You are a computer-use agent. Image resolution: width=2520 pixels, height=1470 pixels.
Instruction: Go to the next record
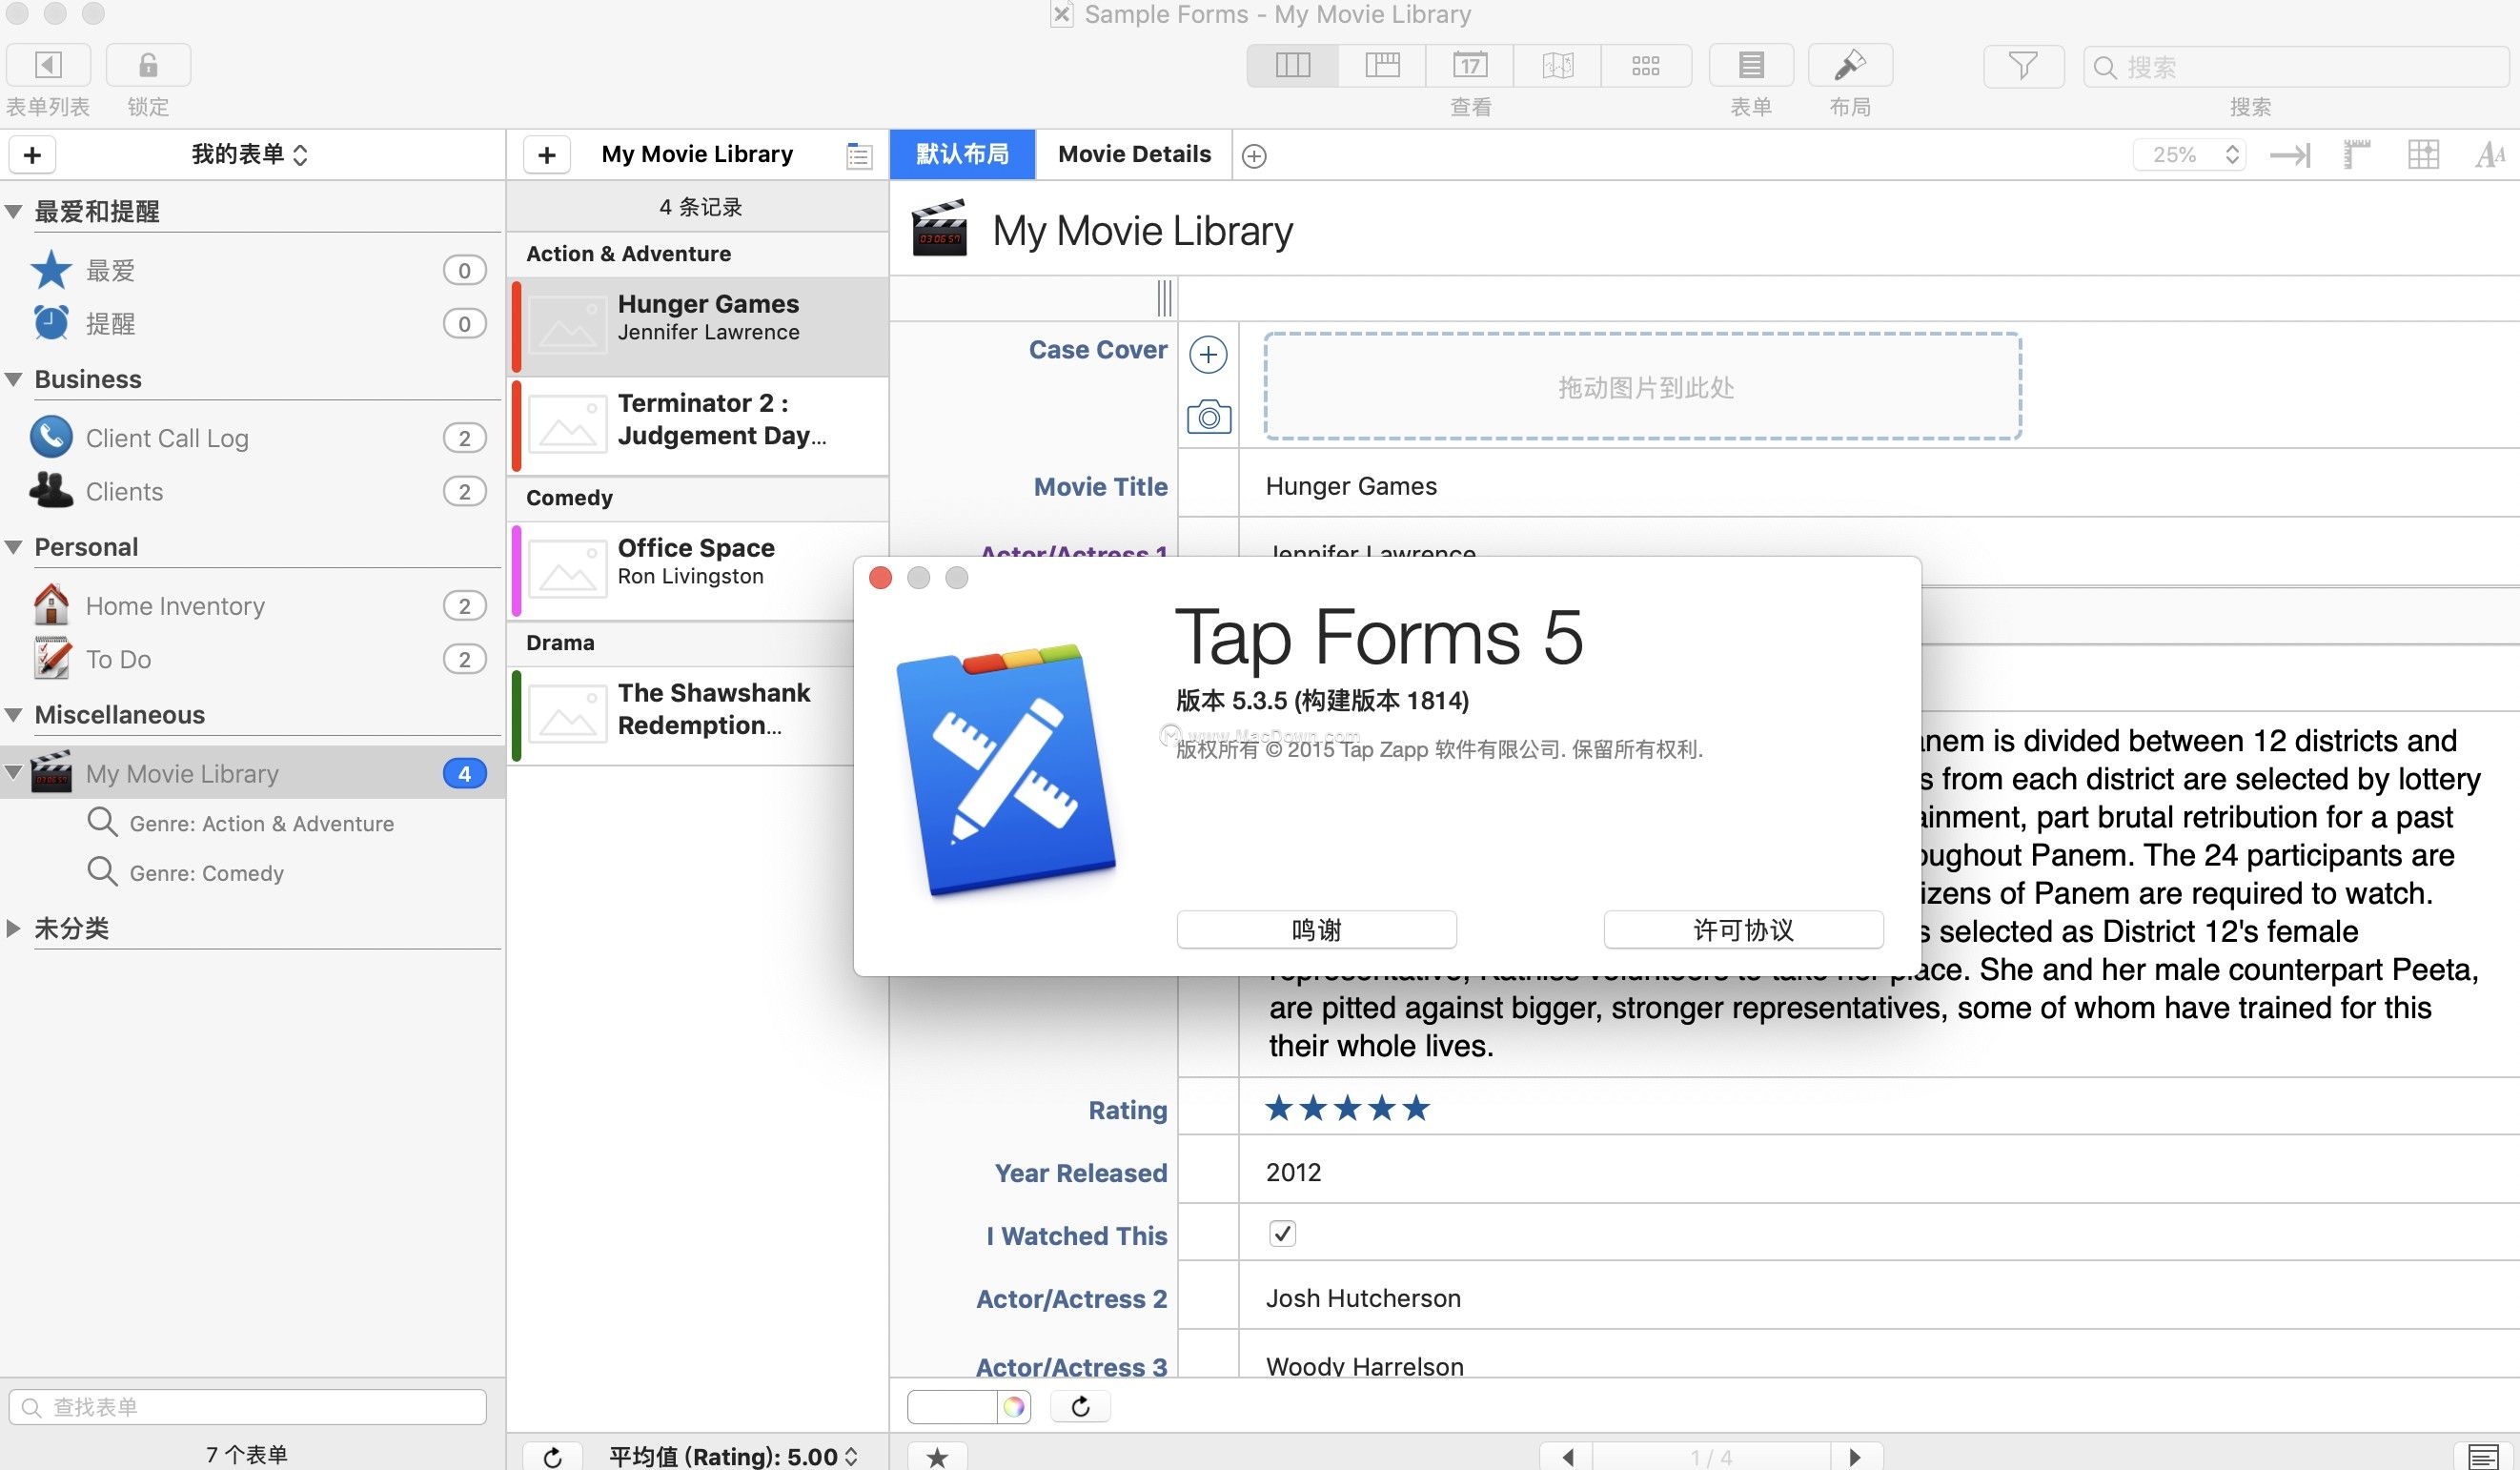1856,1457
